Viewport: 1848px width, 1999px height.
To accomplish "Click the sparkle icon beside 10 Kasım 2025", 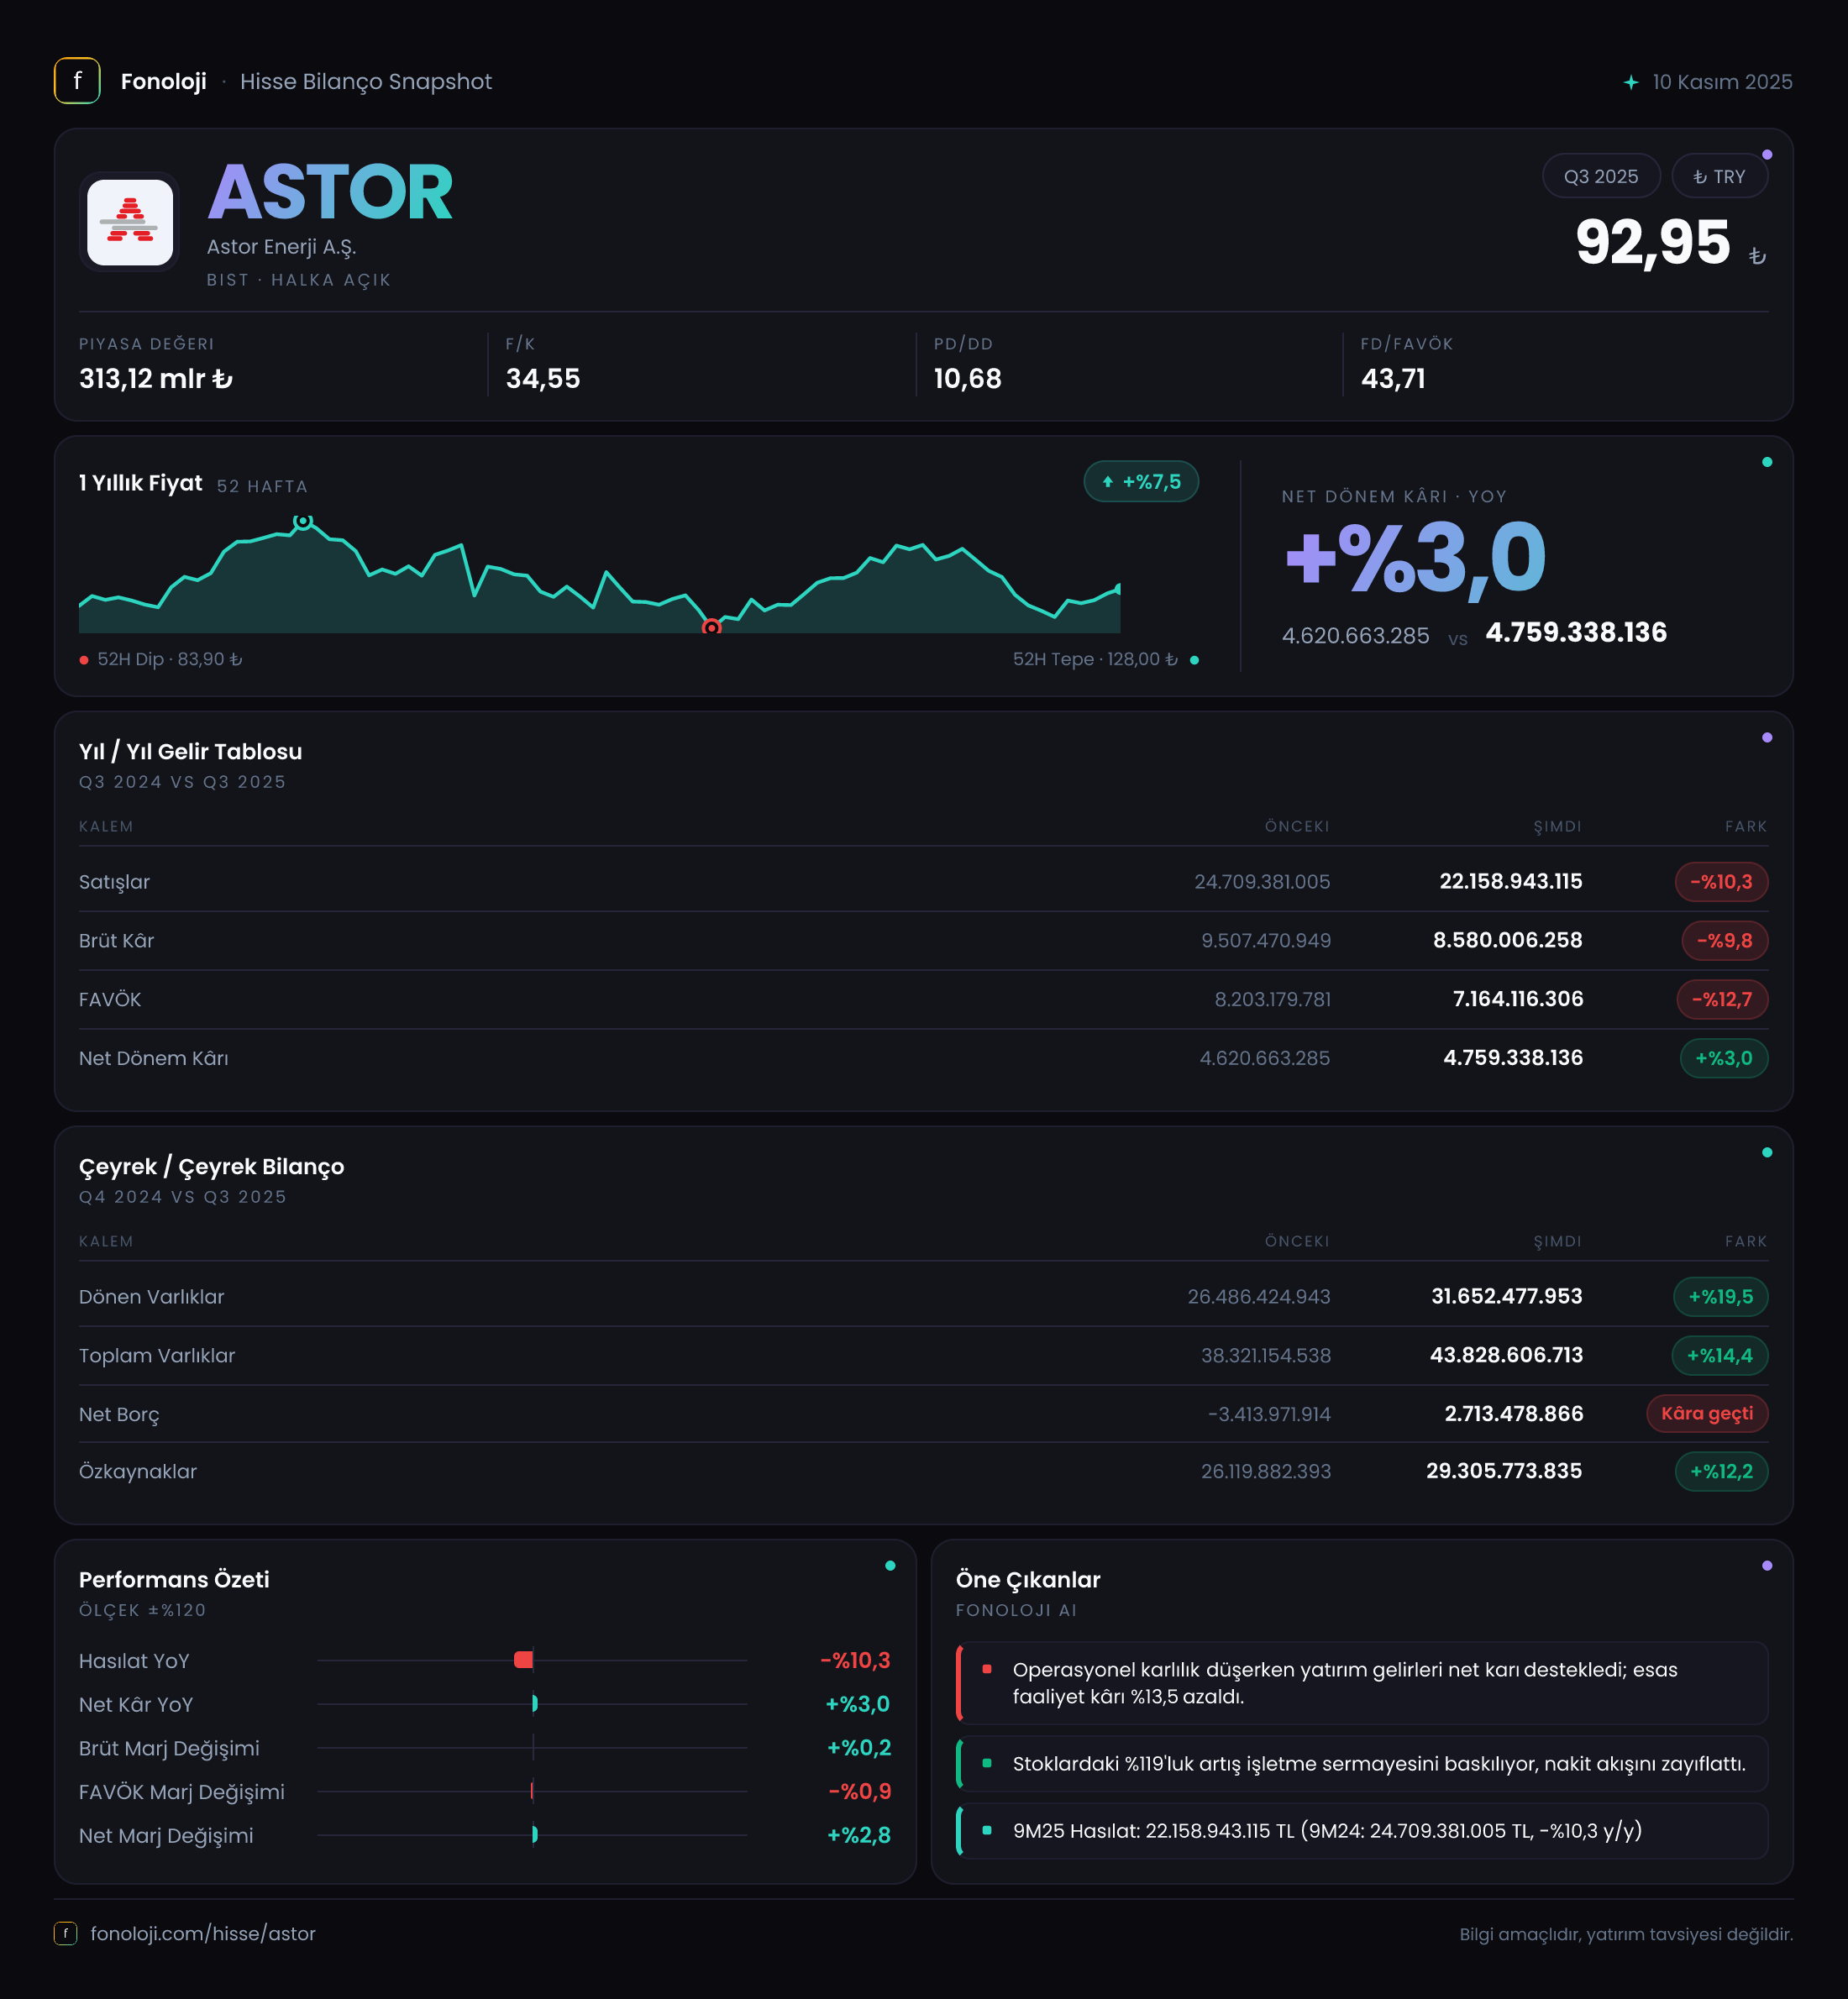I will pos(1631,82).
